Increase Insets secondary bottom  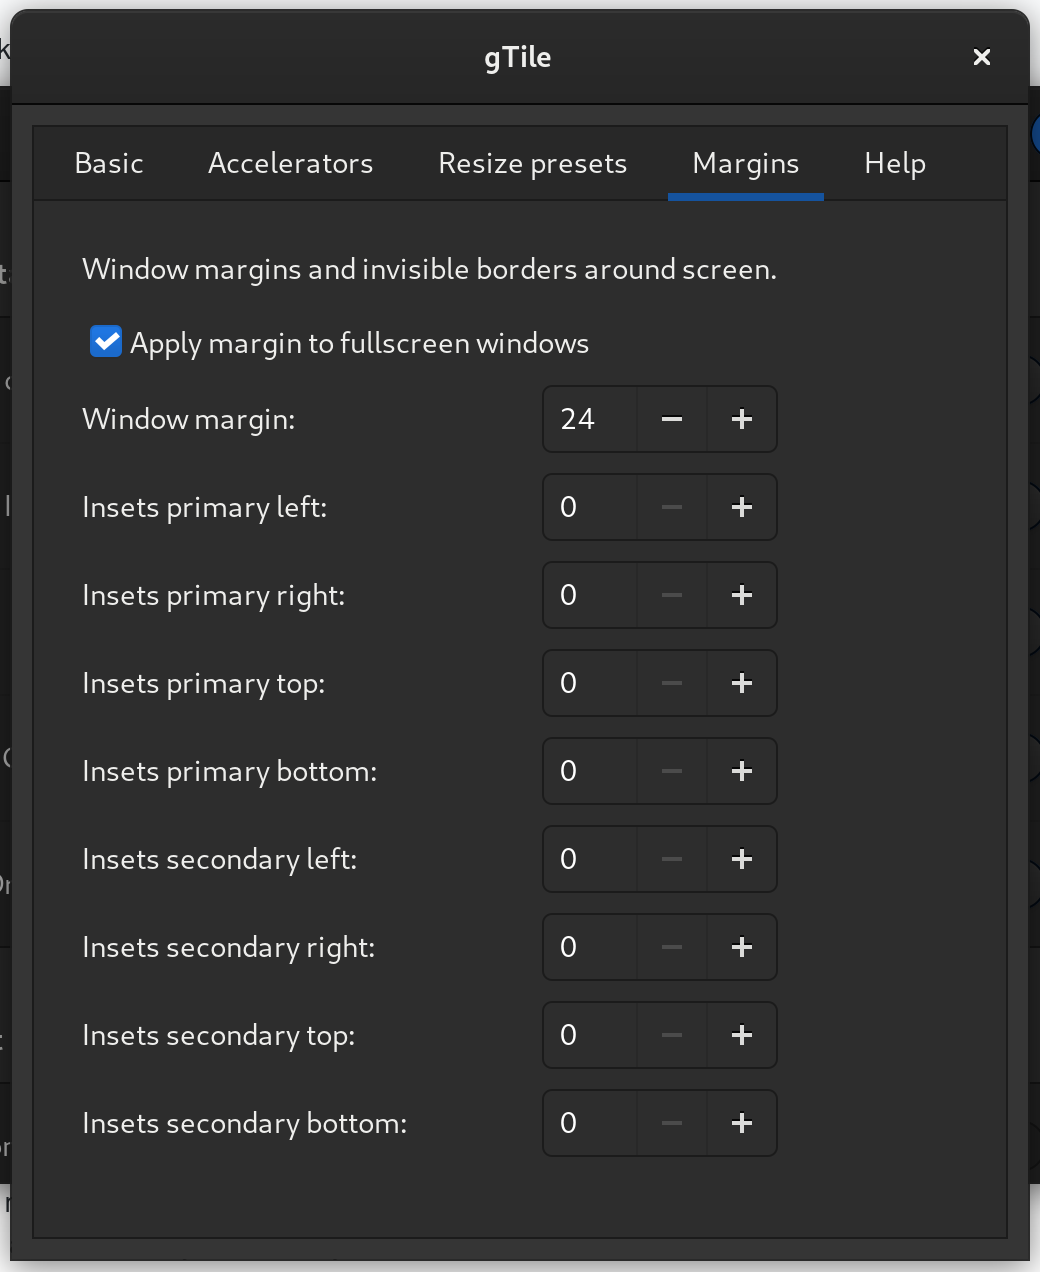[742, 1123]
